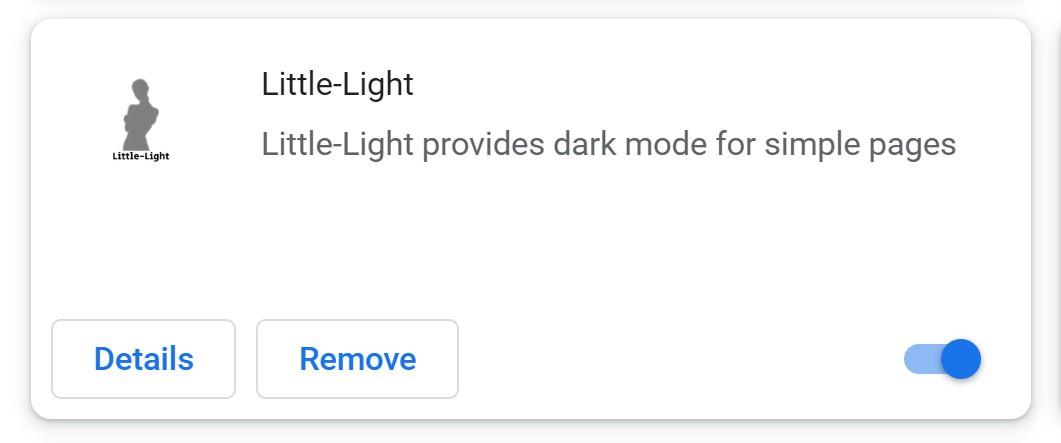1061x443 pixels.
Task: Turn off Little-Light using its switch
Action: [942, 359]
